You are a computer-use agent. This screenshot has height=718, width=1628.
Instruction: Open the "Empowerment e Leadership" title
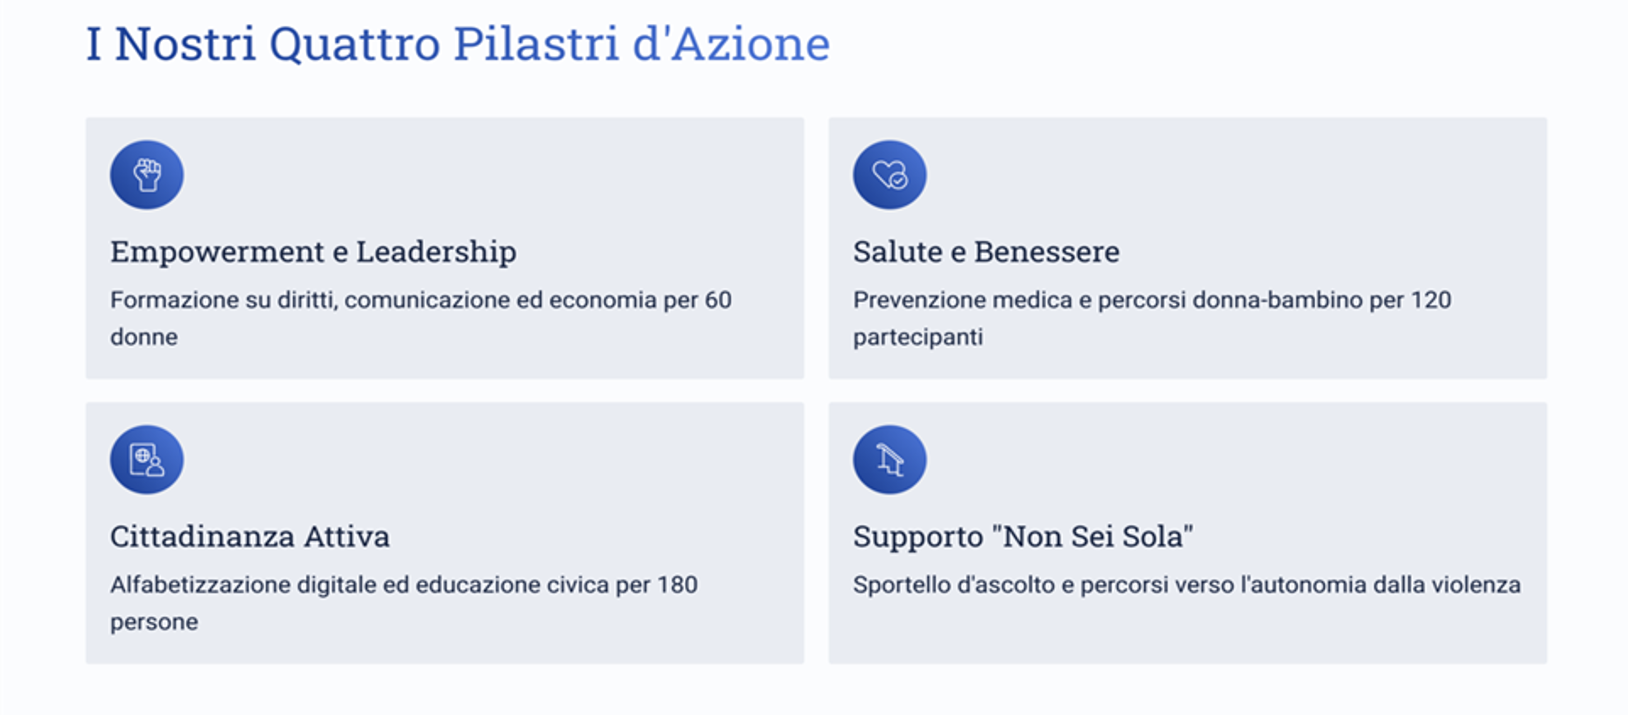313,252
